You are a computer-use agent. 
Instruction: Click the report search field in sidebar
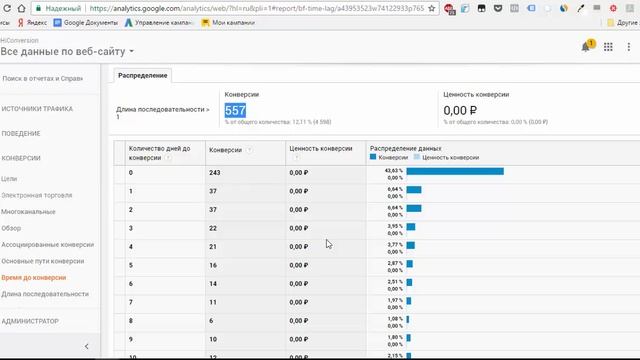pyautogui.click(x=42, y=78)
